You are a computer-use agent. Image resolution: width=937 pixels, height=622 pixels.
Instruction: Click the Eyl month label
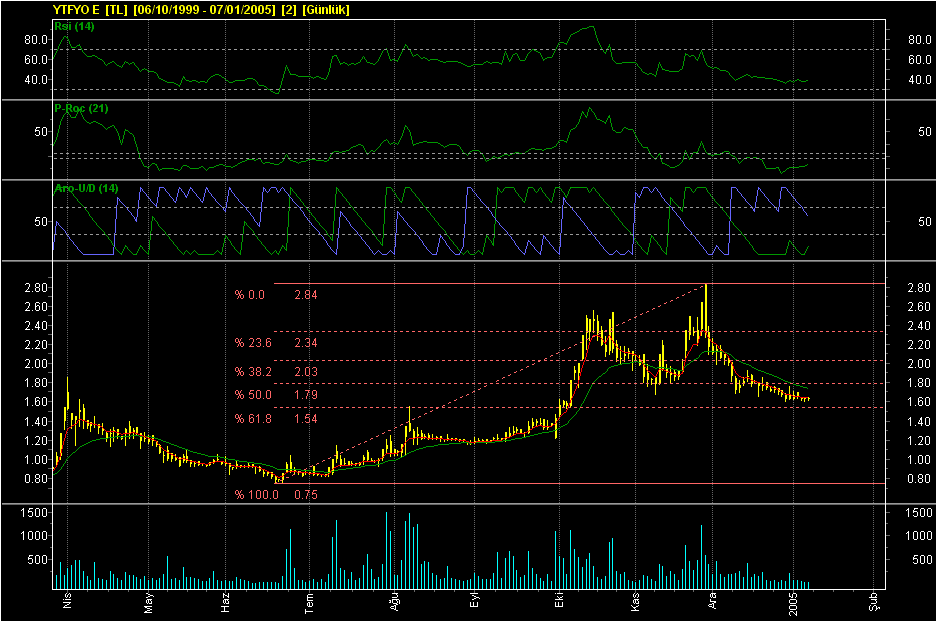click(x=474, y=600)
